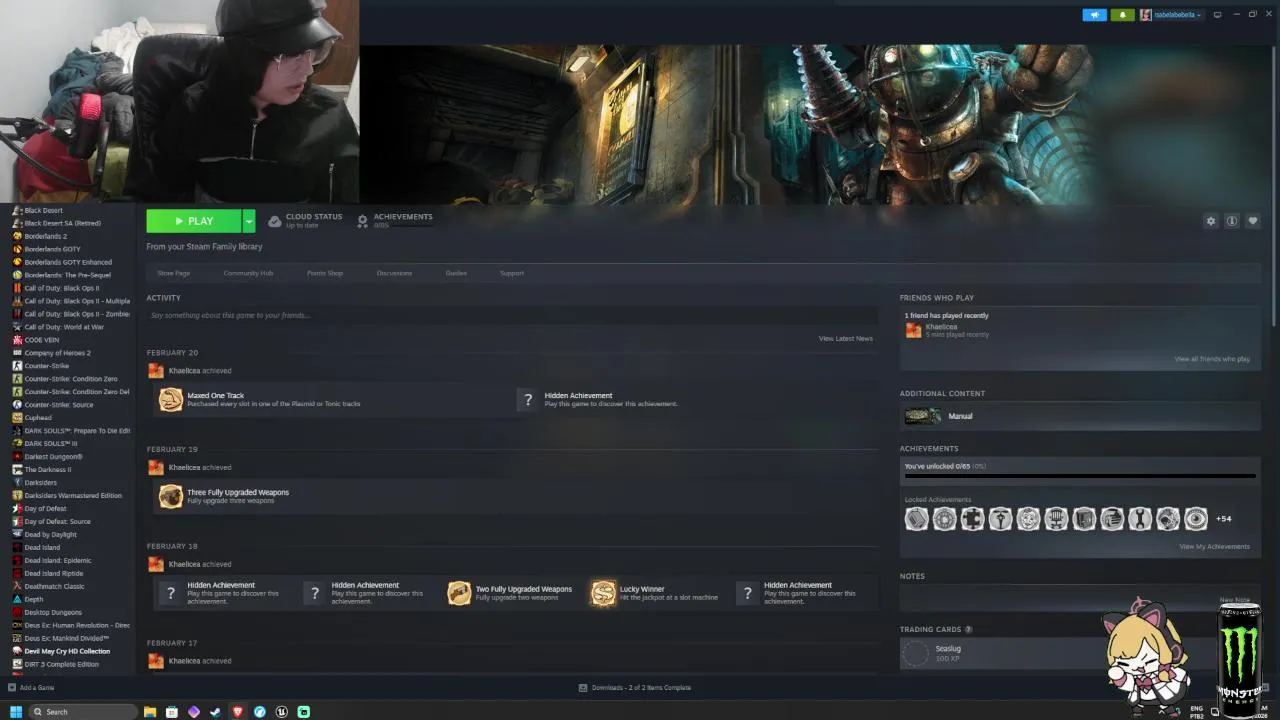Open the Store Page tab
The width and height of the screenshot is (1280, 720).
(x=173, y=273)
